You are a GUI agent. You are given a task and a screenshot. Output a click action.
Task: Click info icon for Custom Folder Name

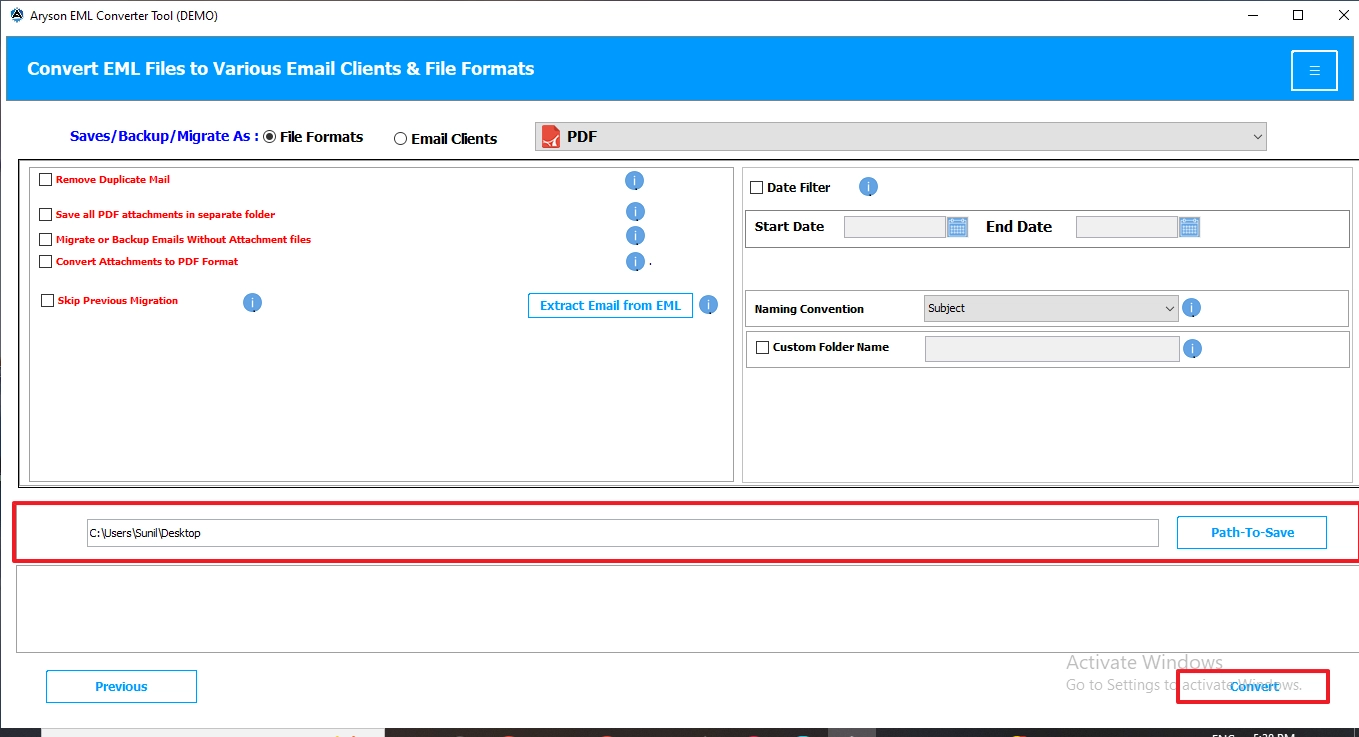click(x=1192, y=349)
